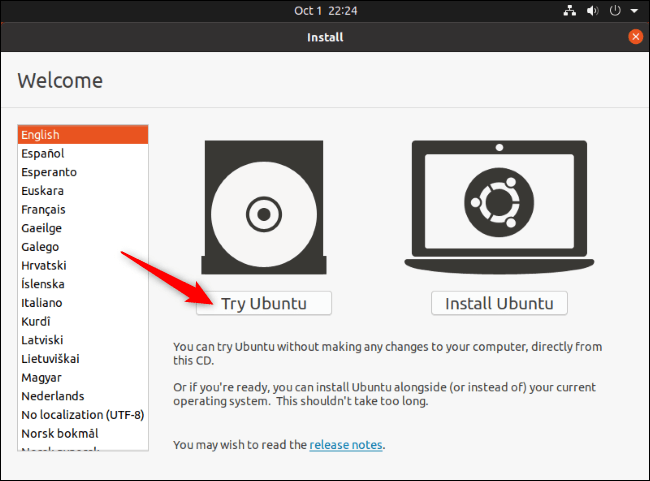Choose Italiano from the language list
This screenshot has height=481, width=650.
pyautogui.click(x=83, y=303)
